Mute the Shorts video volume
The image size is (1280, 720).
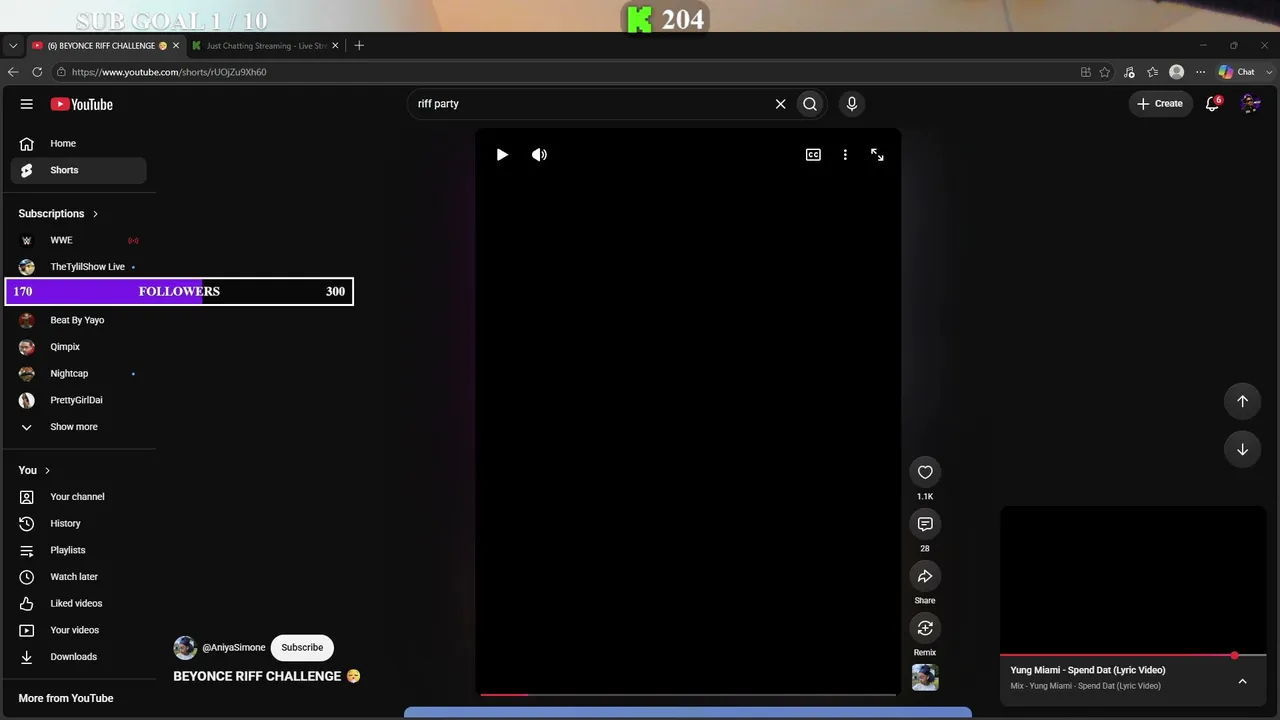(539, 155)
